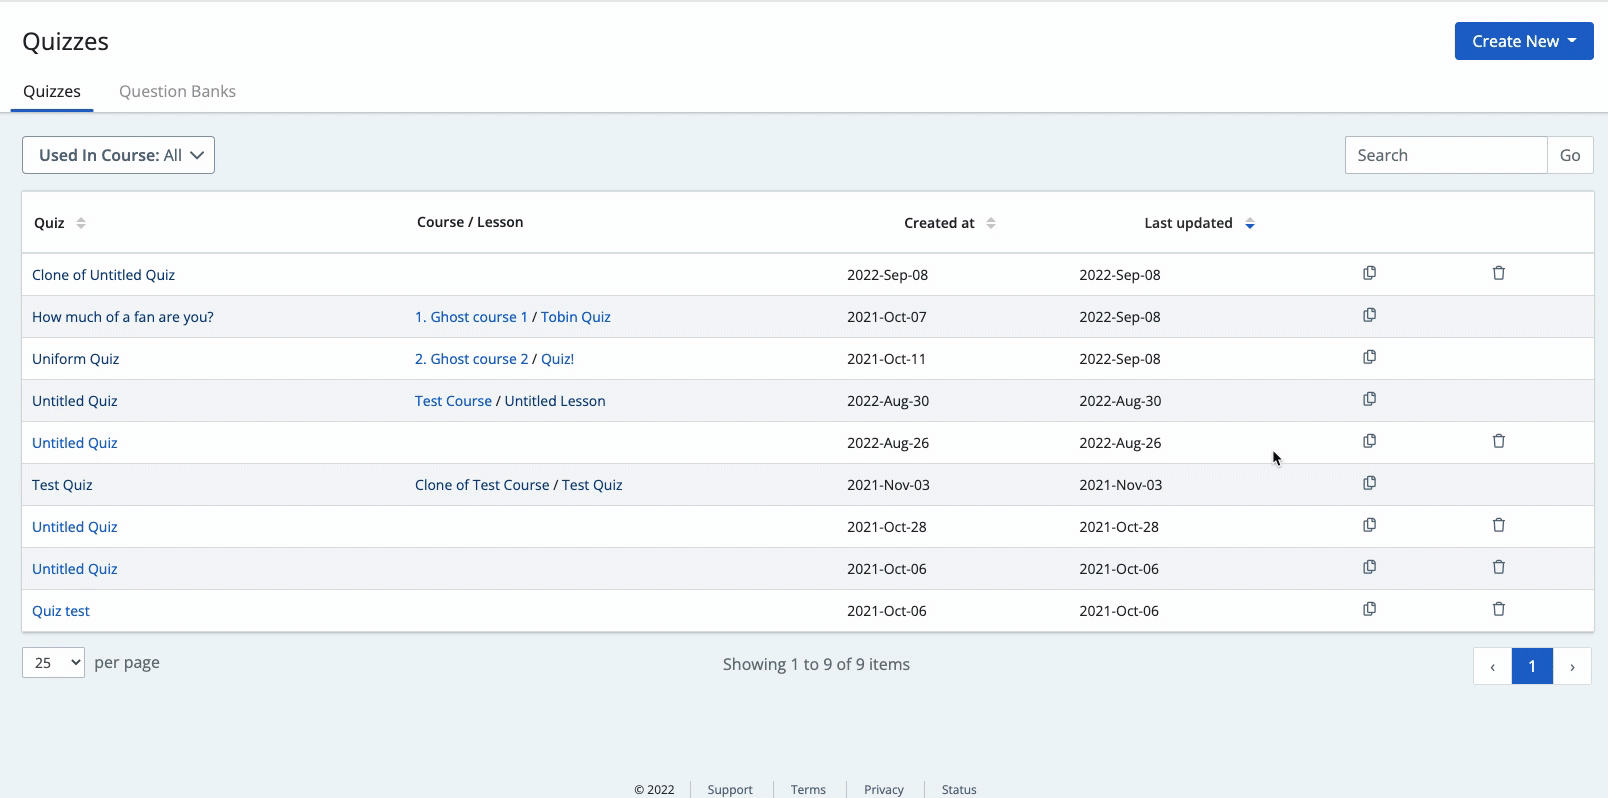Image resolution: width=1608 pixels, height=798 pixels.
Task: Switch to the Question Banks tab
Action: pyautogui.click(x=177, y=91)
